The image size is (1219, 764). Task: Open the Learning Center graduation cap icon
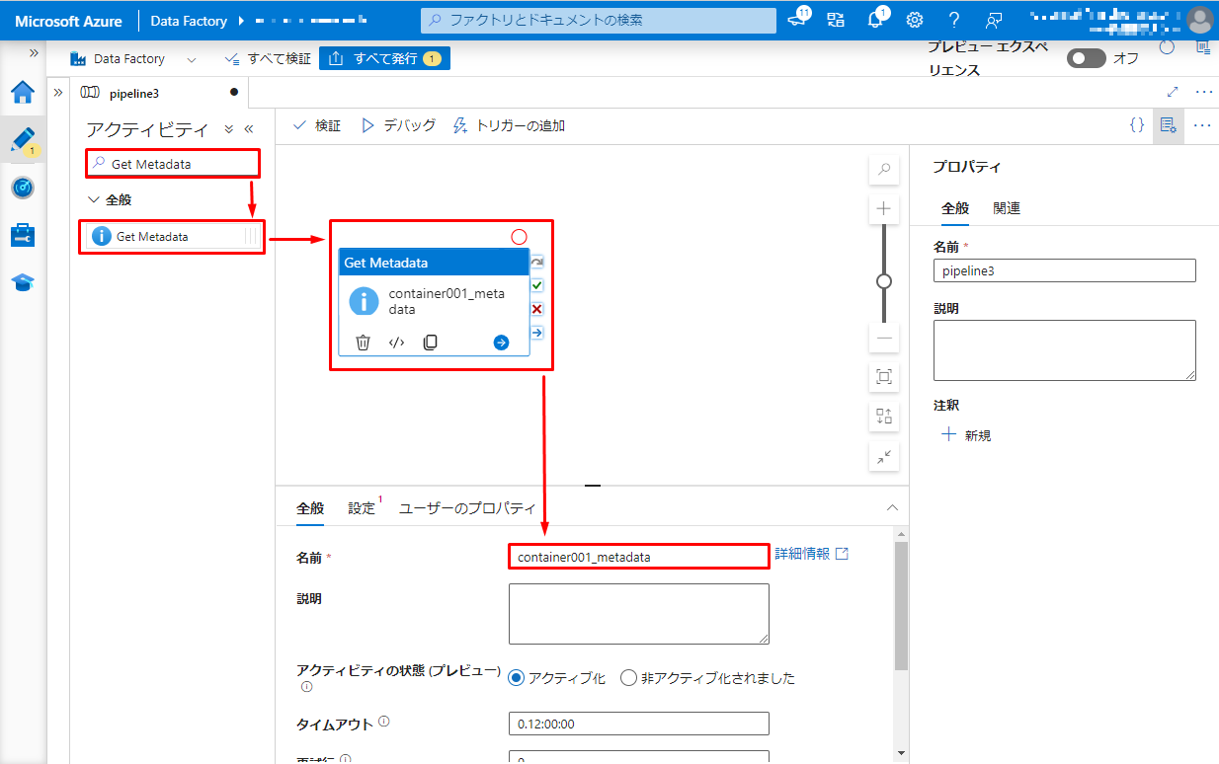(23, 282)
